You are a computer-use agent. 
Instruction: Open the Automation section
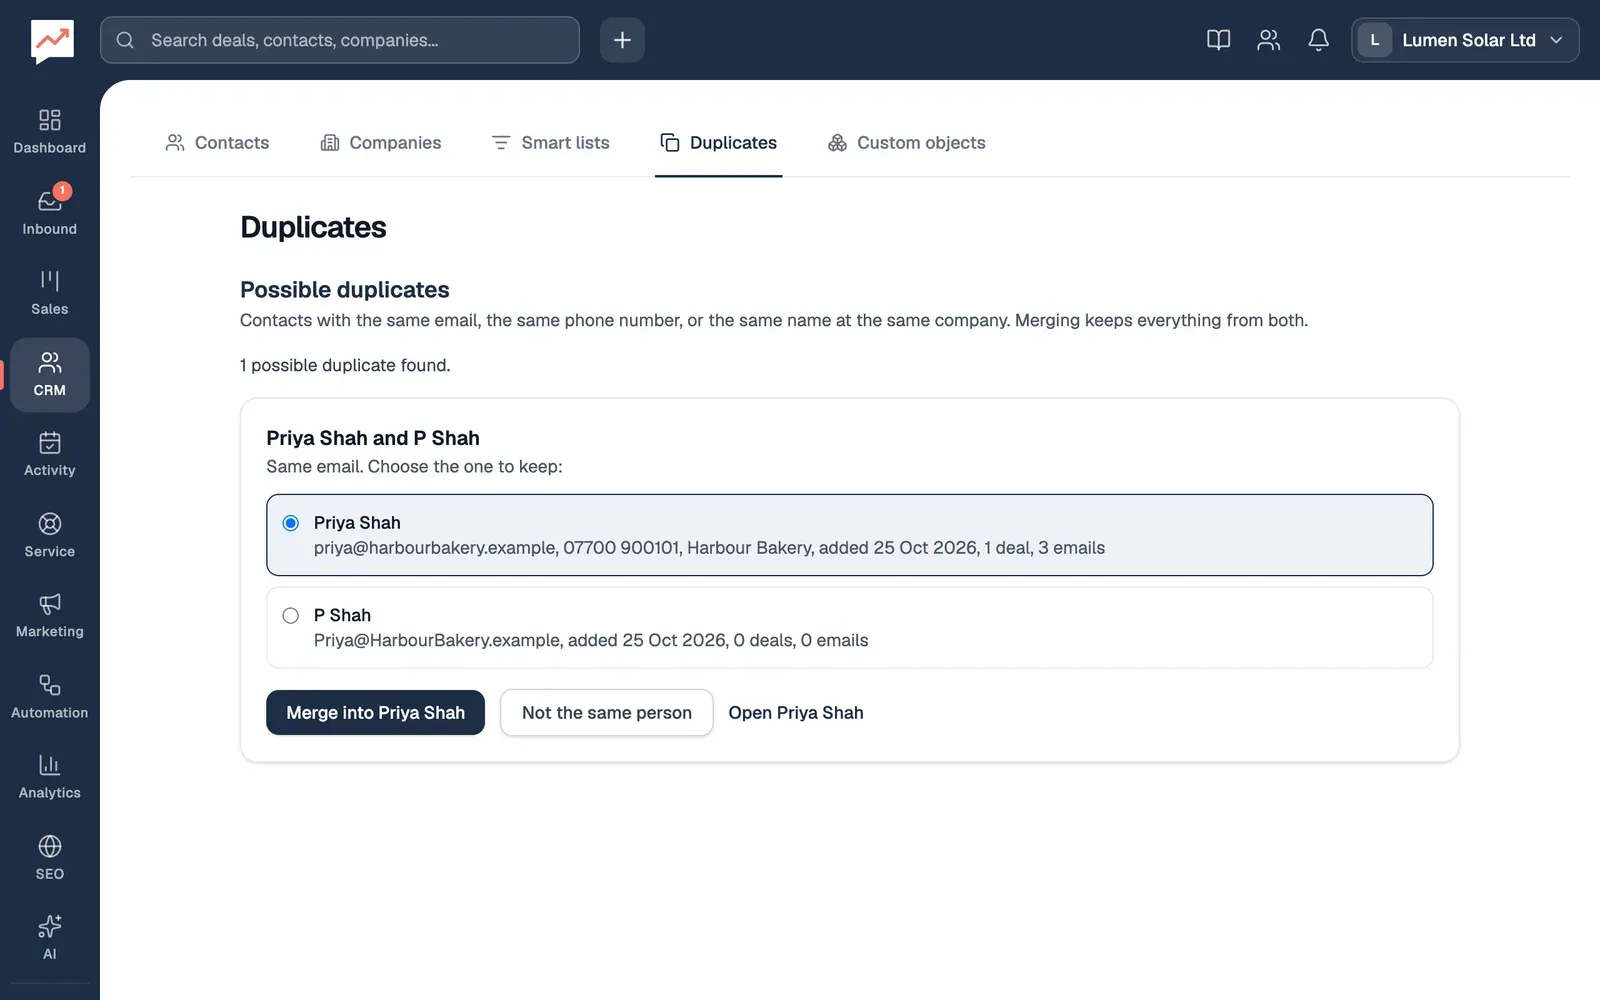point(50,696)
